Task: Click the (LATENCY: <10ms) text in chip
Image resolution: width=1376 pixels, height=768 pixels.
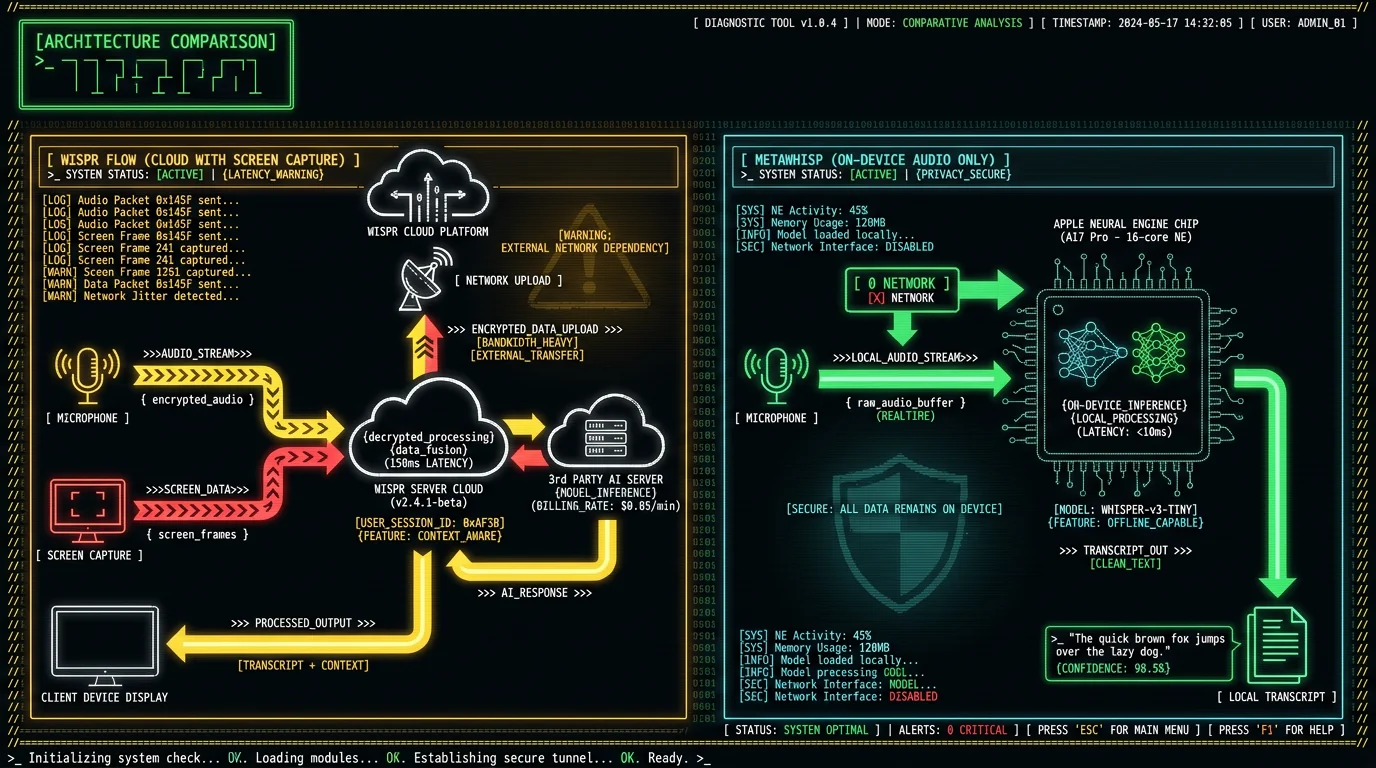Action: tap(1124, 431)
